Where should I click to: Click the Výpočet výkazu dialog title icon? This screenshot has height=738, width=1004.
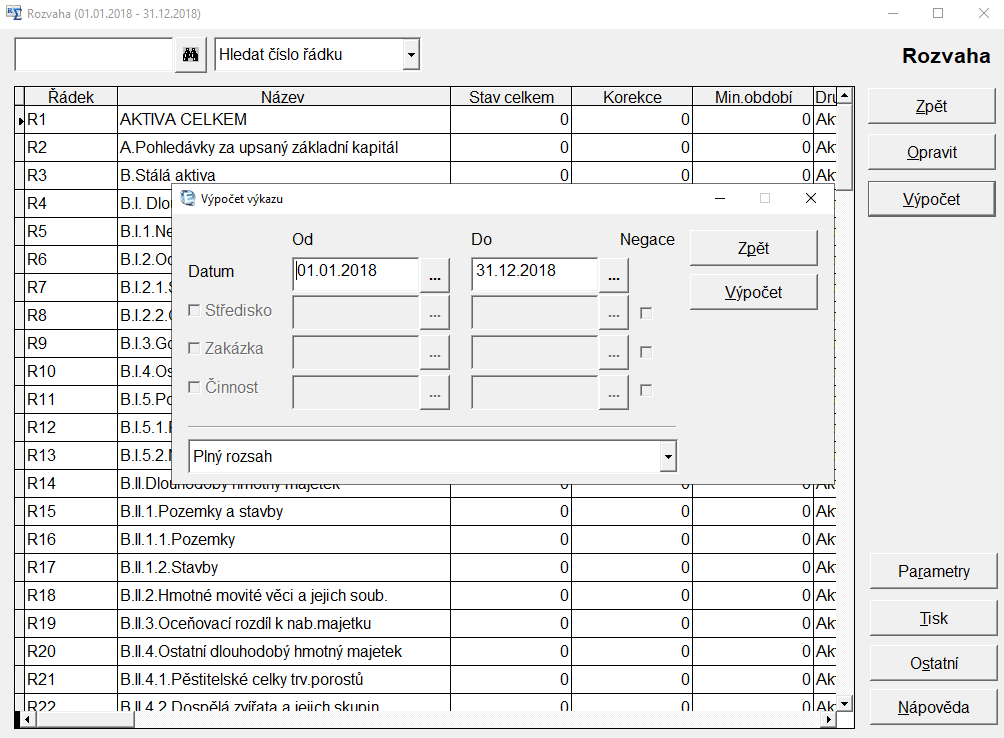187,198
